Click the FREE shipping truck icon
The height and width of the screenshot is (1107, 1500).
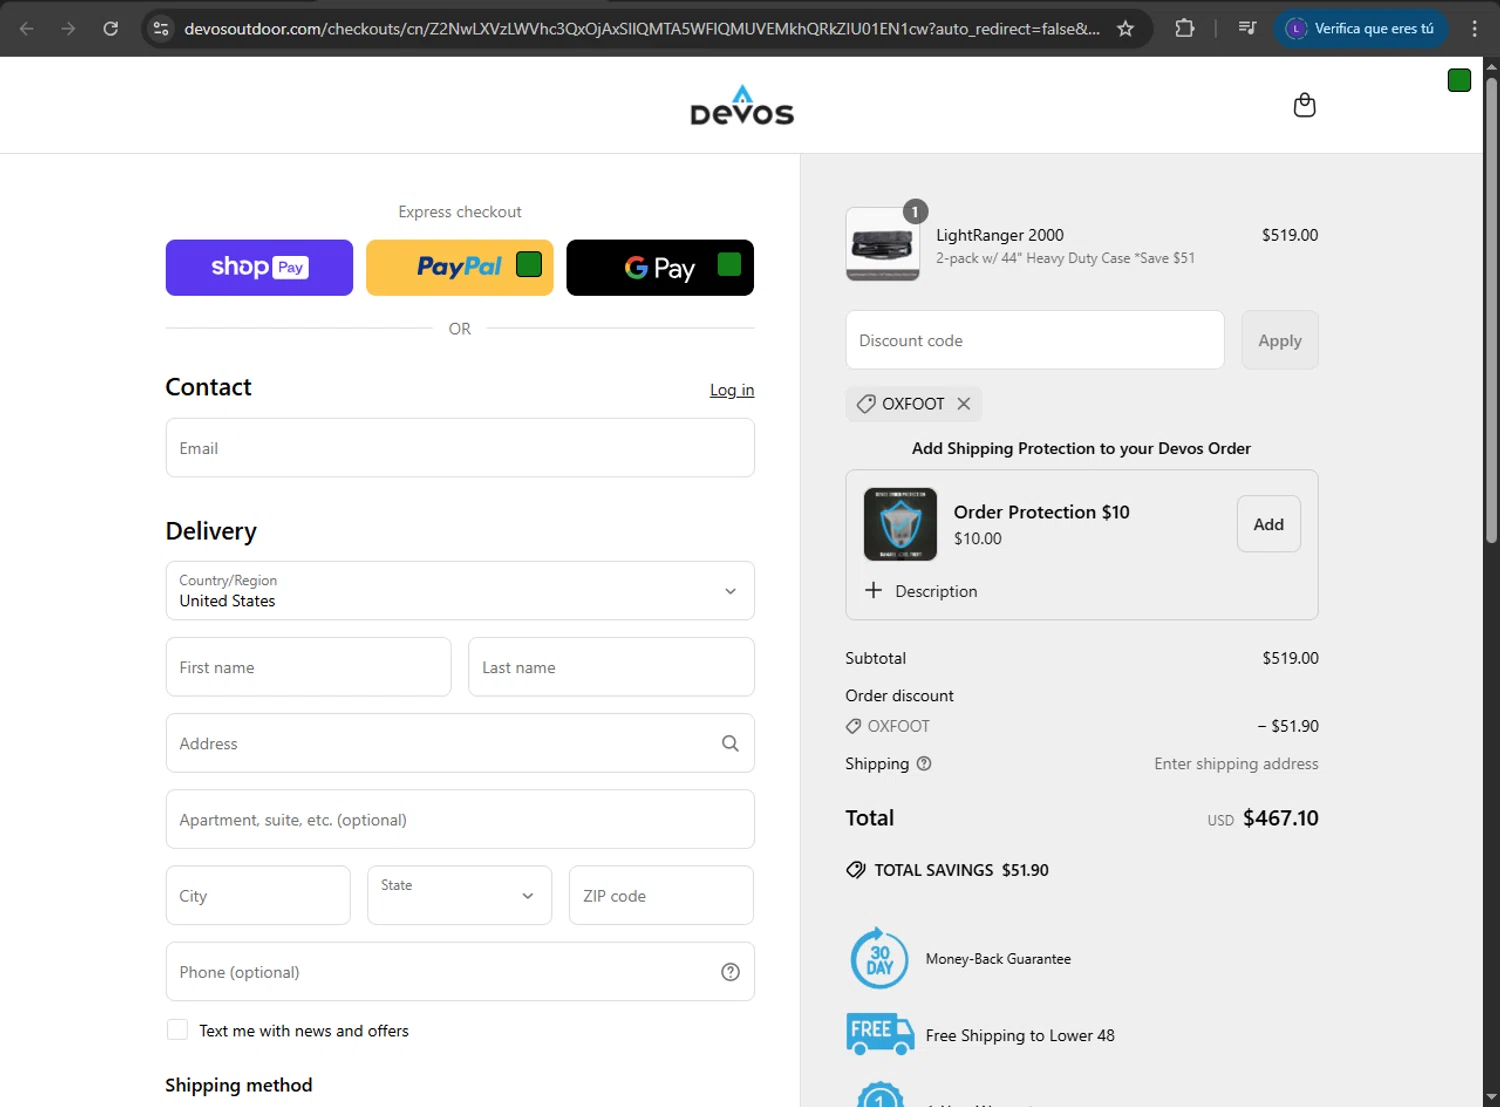[x=880, y=1035]
